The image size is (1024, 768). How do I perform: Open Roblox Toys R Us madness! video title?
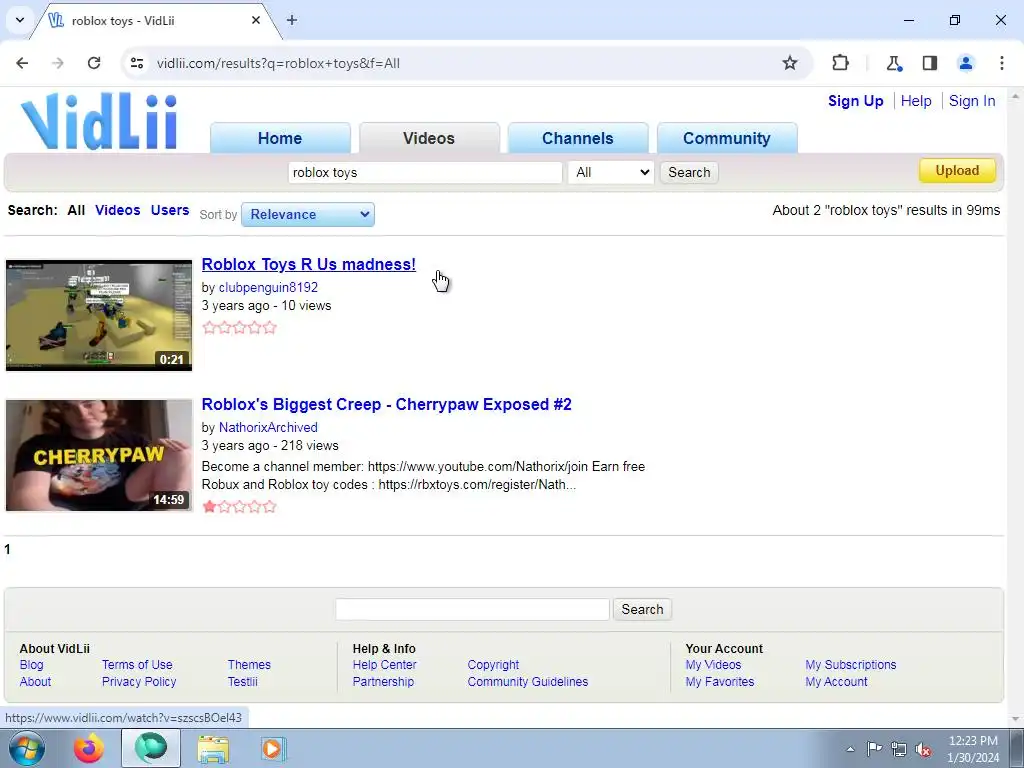pos(308,264)
